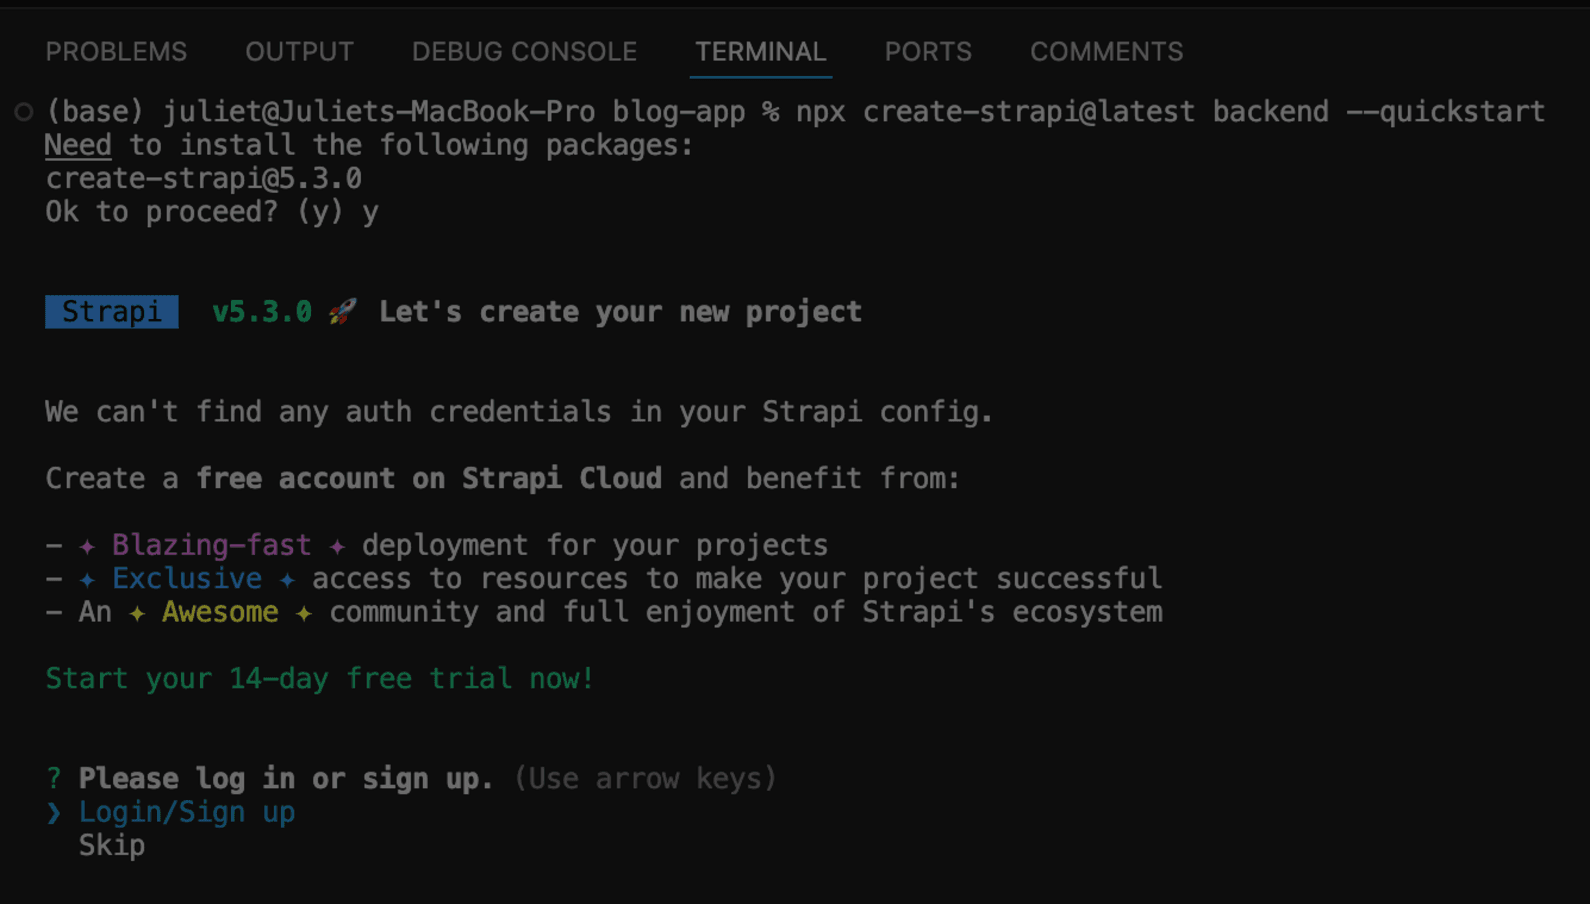This screenshot has height=904, width=1590.
Task: Click the TERMINAL tab
Action: 760,52
